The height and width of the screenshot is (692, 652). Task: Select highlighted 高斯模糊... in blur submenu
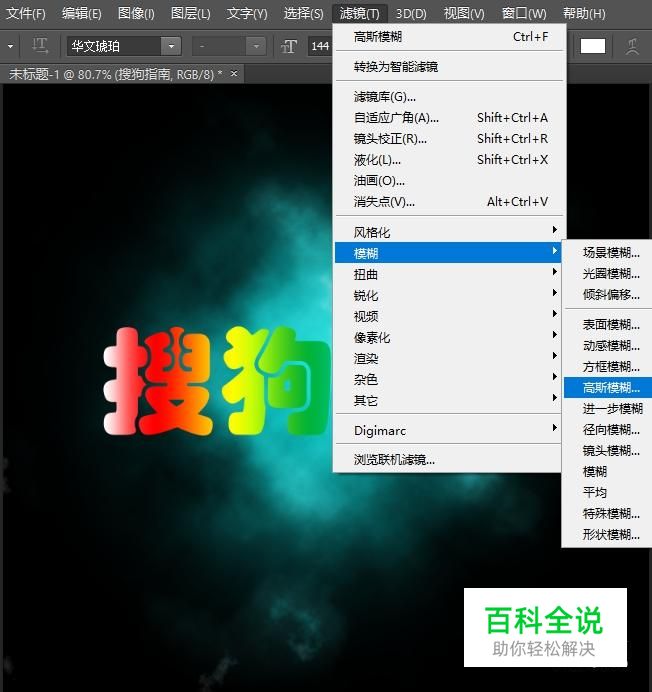608,387
